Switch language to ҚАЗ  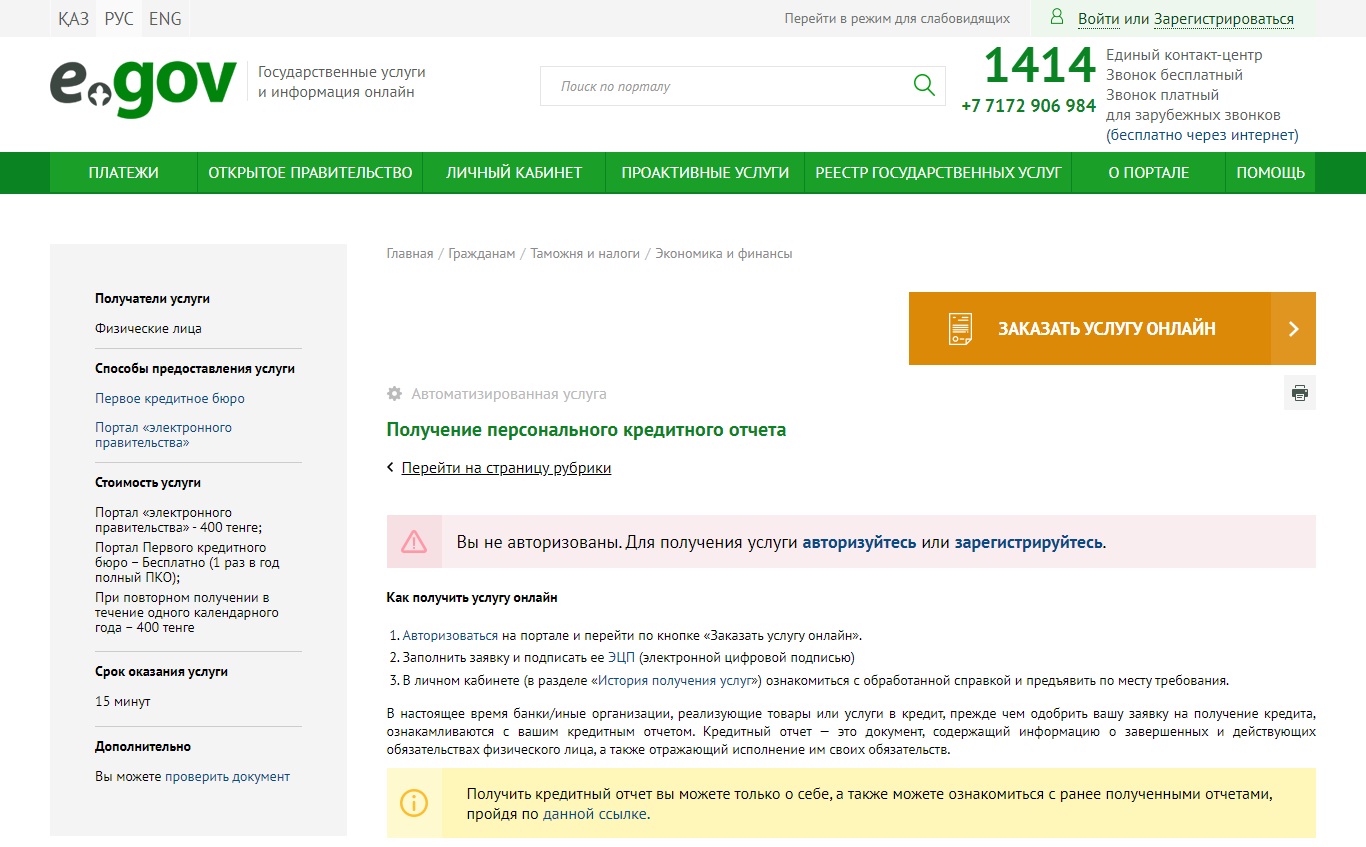(x=73, y=19)
